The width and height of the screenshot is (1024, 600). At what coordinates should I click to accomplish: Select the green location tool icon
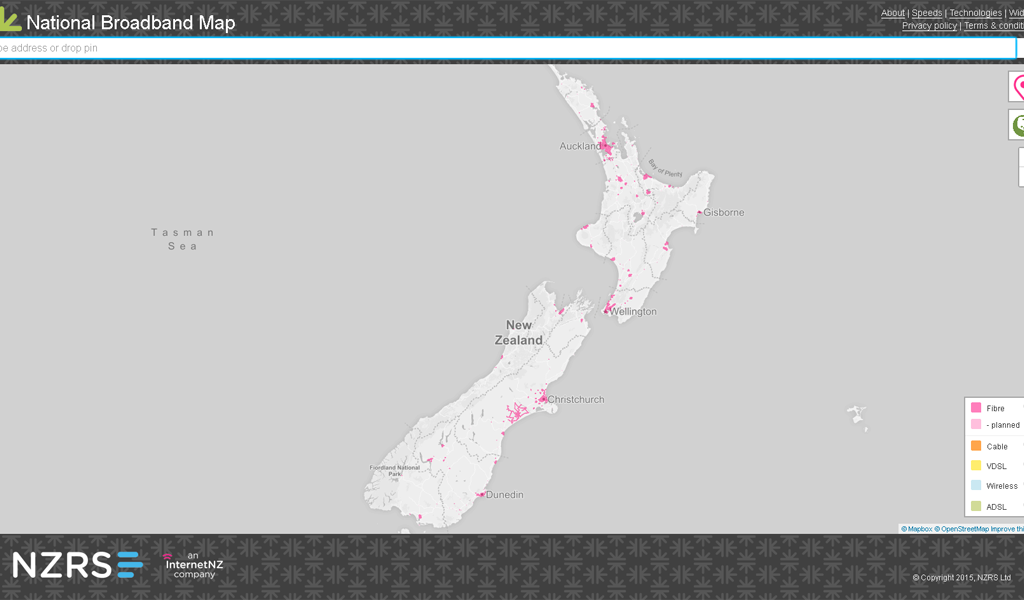(x=1021, y=125)
